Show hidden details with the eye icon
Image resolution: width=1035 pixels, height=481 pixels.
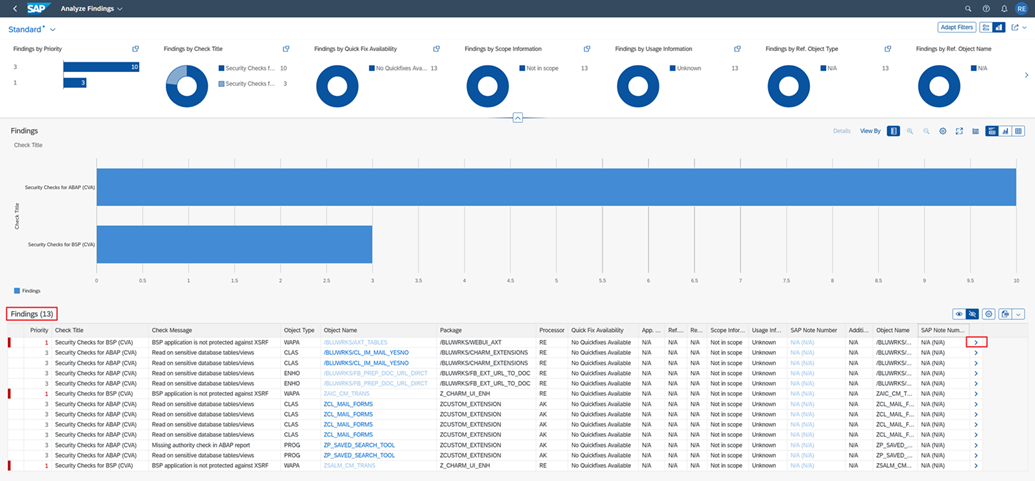pyautogui.click(x=959, y=314)
